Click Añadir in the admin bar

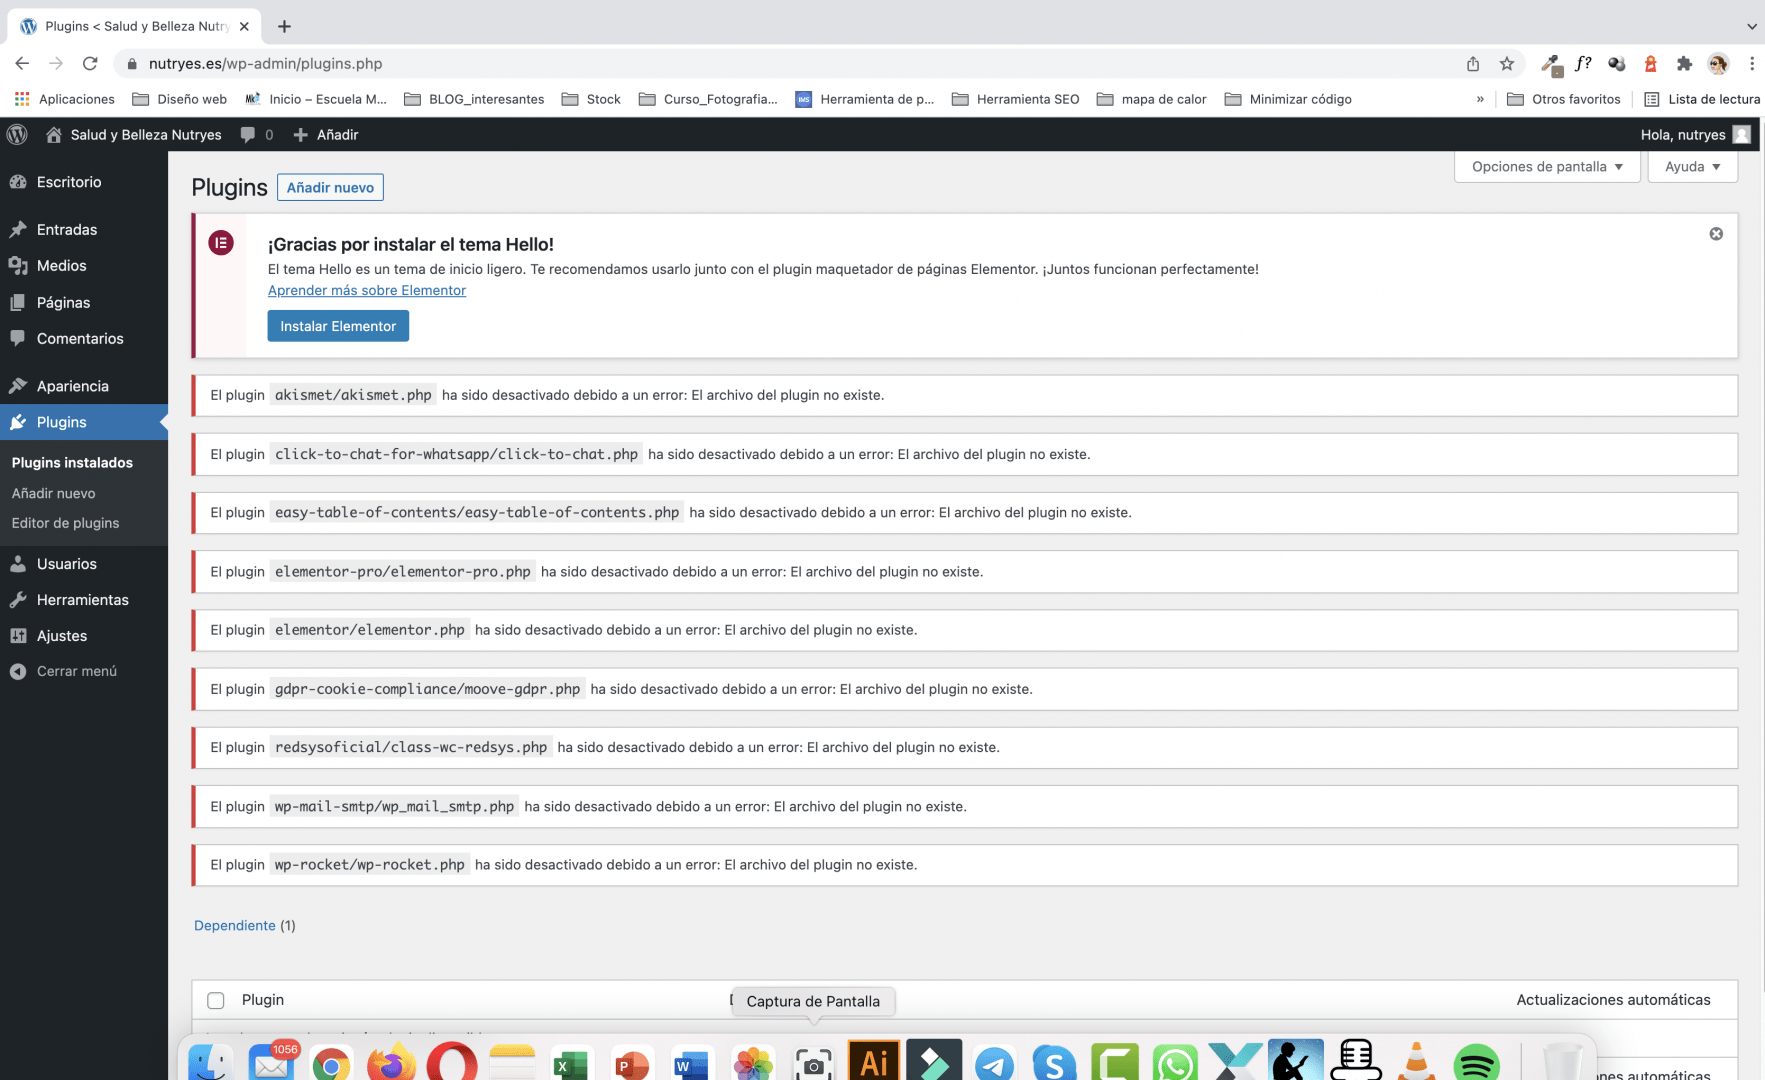326,134
